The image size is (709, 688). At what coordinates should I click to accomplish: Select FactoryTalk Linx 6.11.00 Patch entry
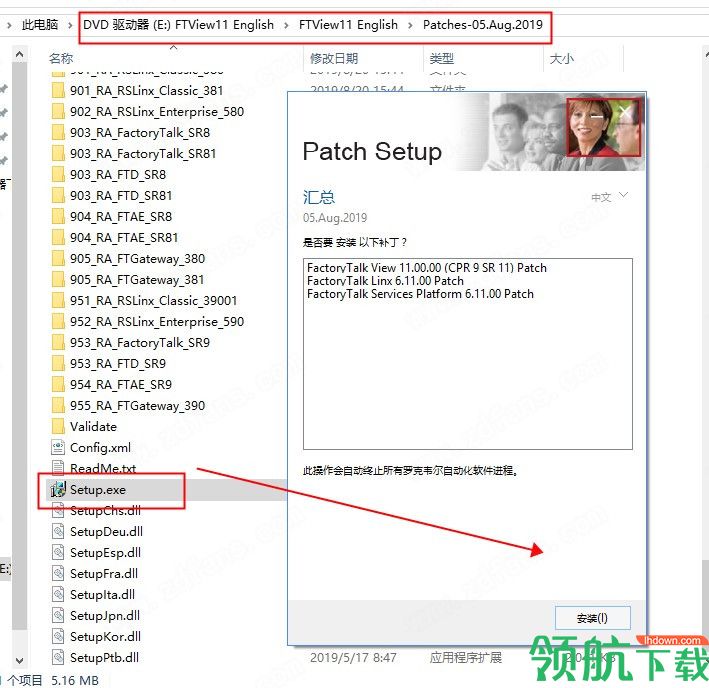pos(385,281)
